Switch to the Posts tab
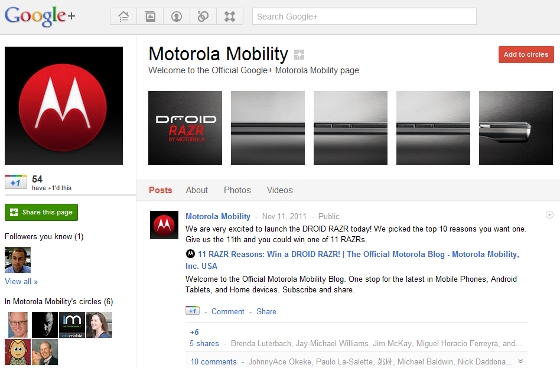This screenshot has width=560, height=368. (160, 190)
